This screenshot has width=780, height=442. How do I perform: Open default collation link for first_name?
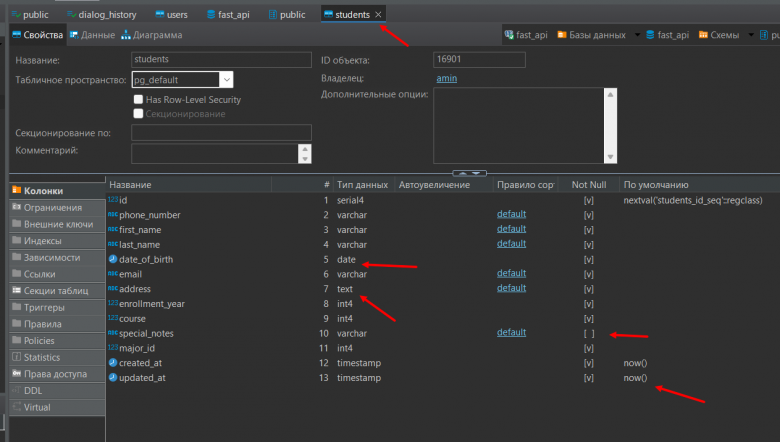pos(511,229)
